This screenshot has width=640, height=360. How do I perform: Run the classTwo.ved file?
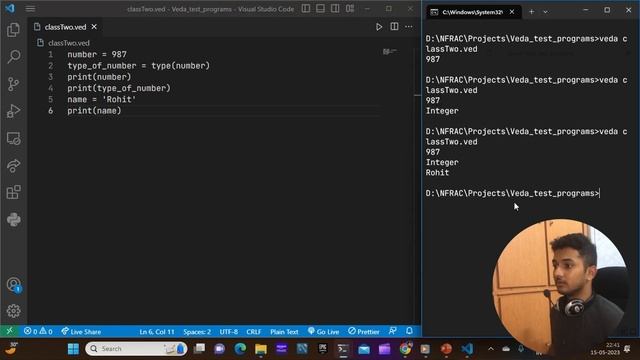coord(379,27)
